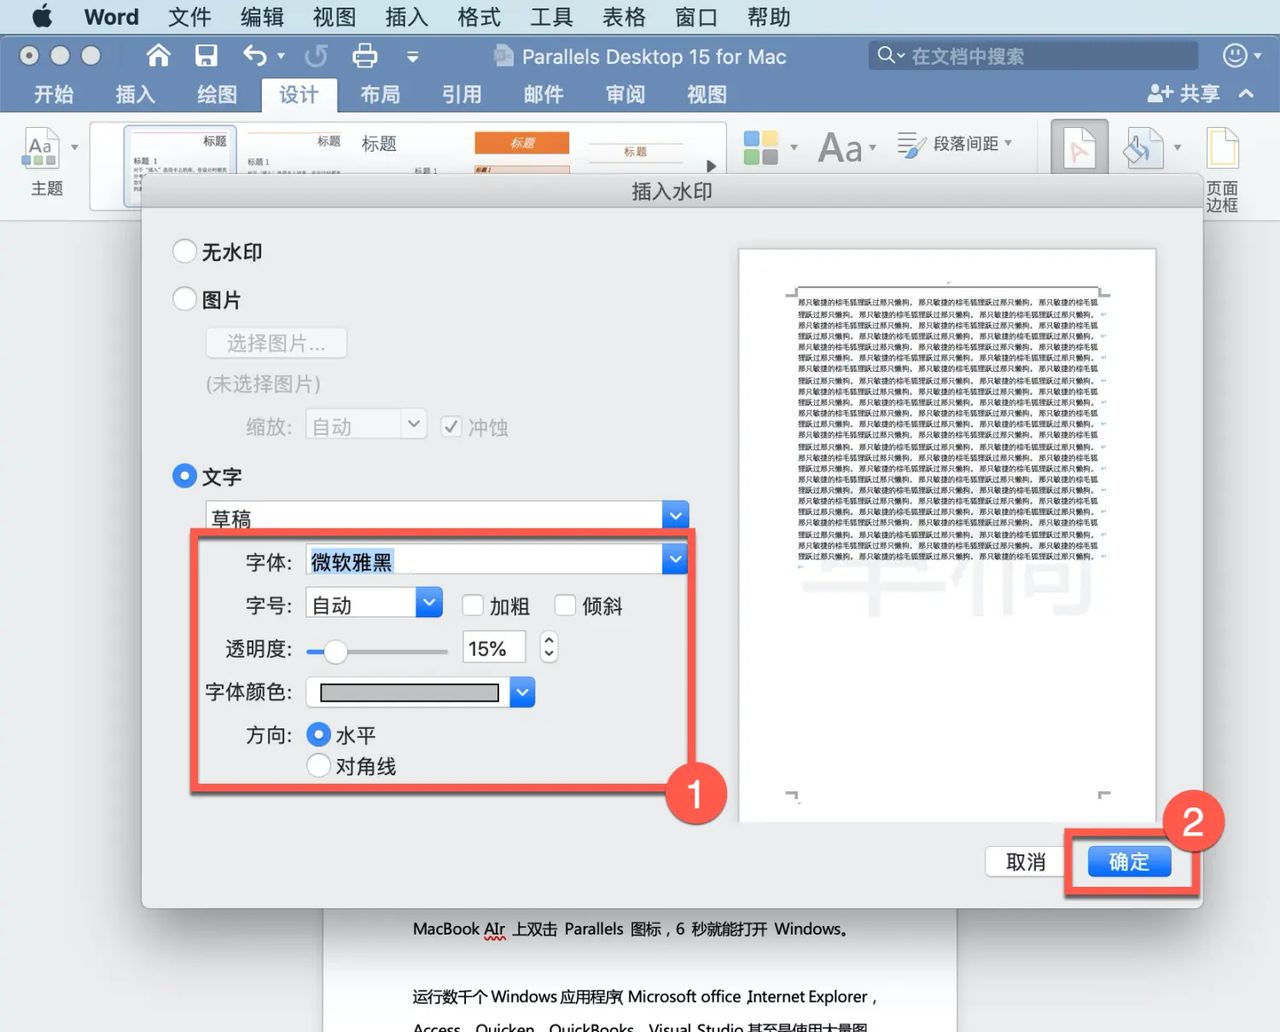Viewport: 1280px width, 1032px height.
Task: Click the 确定 button to confirm
Action: pos(1130,861)
